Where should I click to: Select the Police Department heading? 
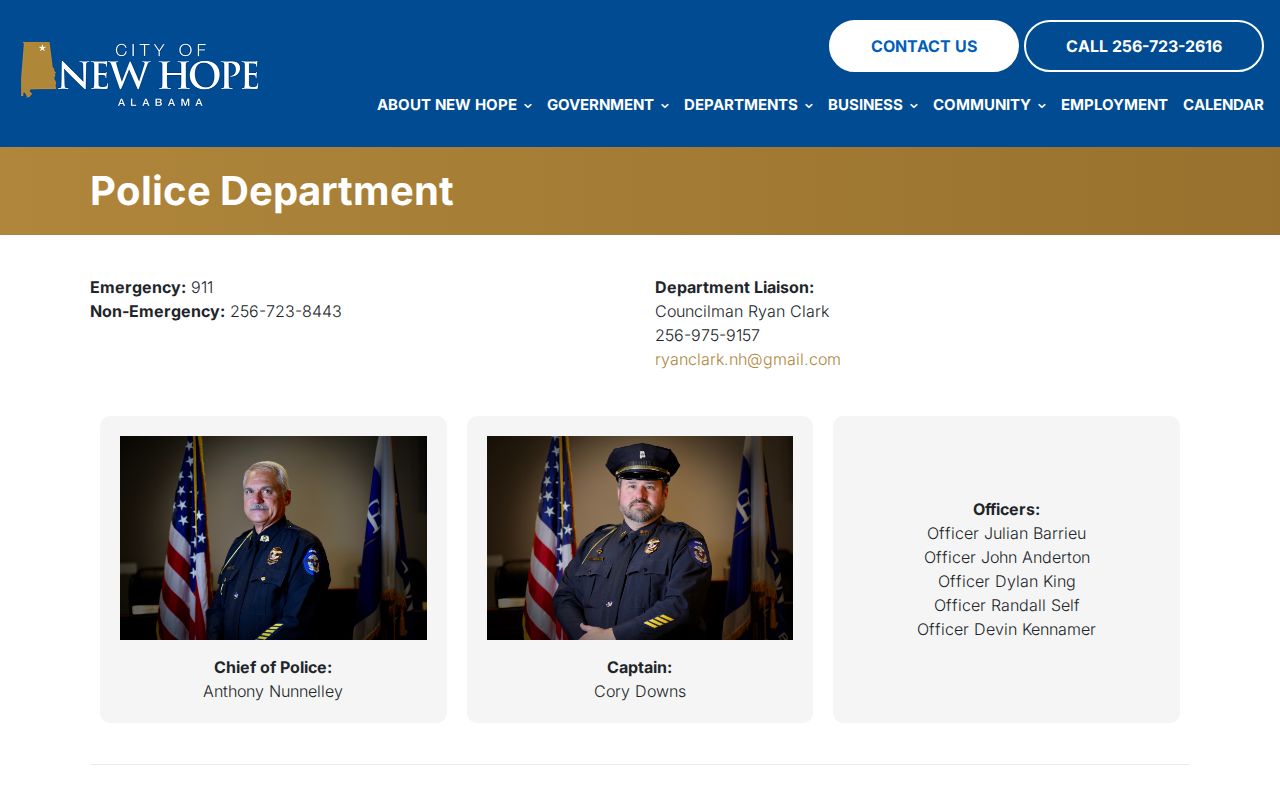point(272,191)
